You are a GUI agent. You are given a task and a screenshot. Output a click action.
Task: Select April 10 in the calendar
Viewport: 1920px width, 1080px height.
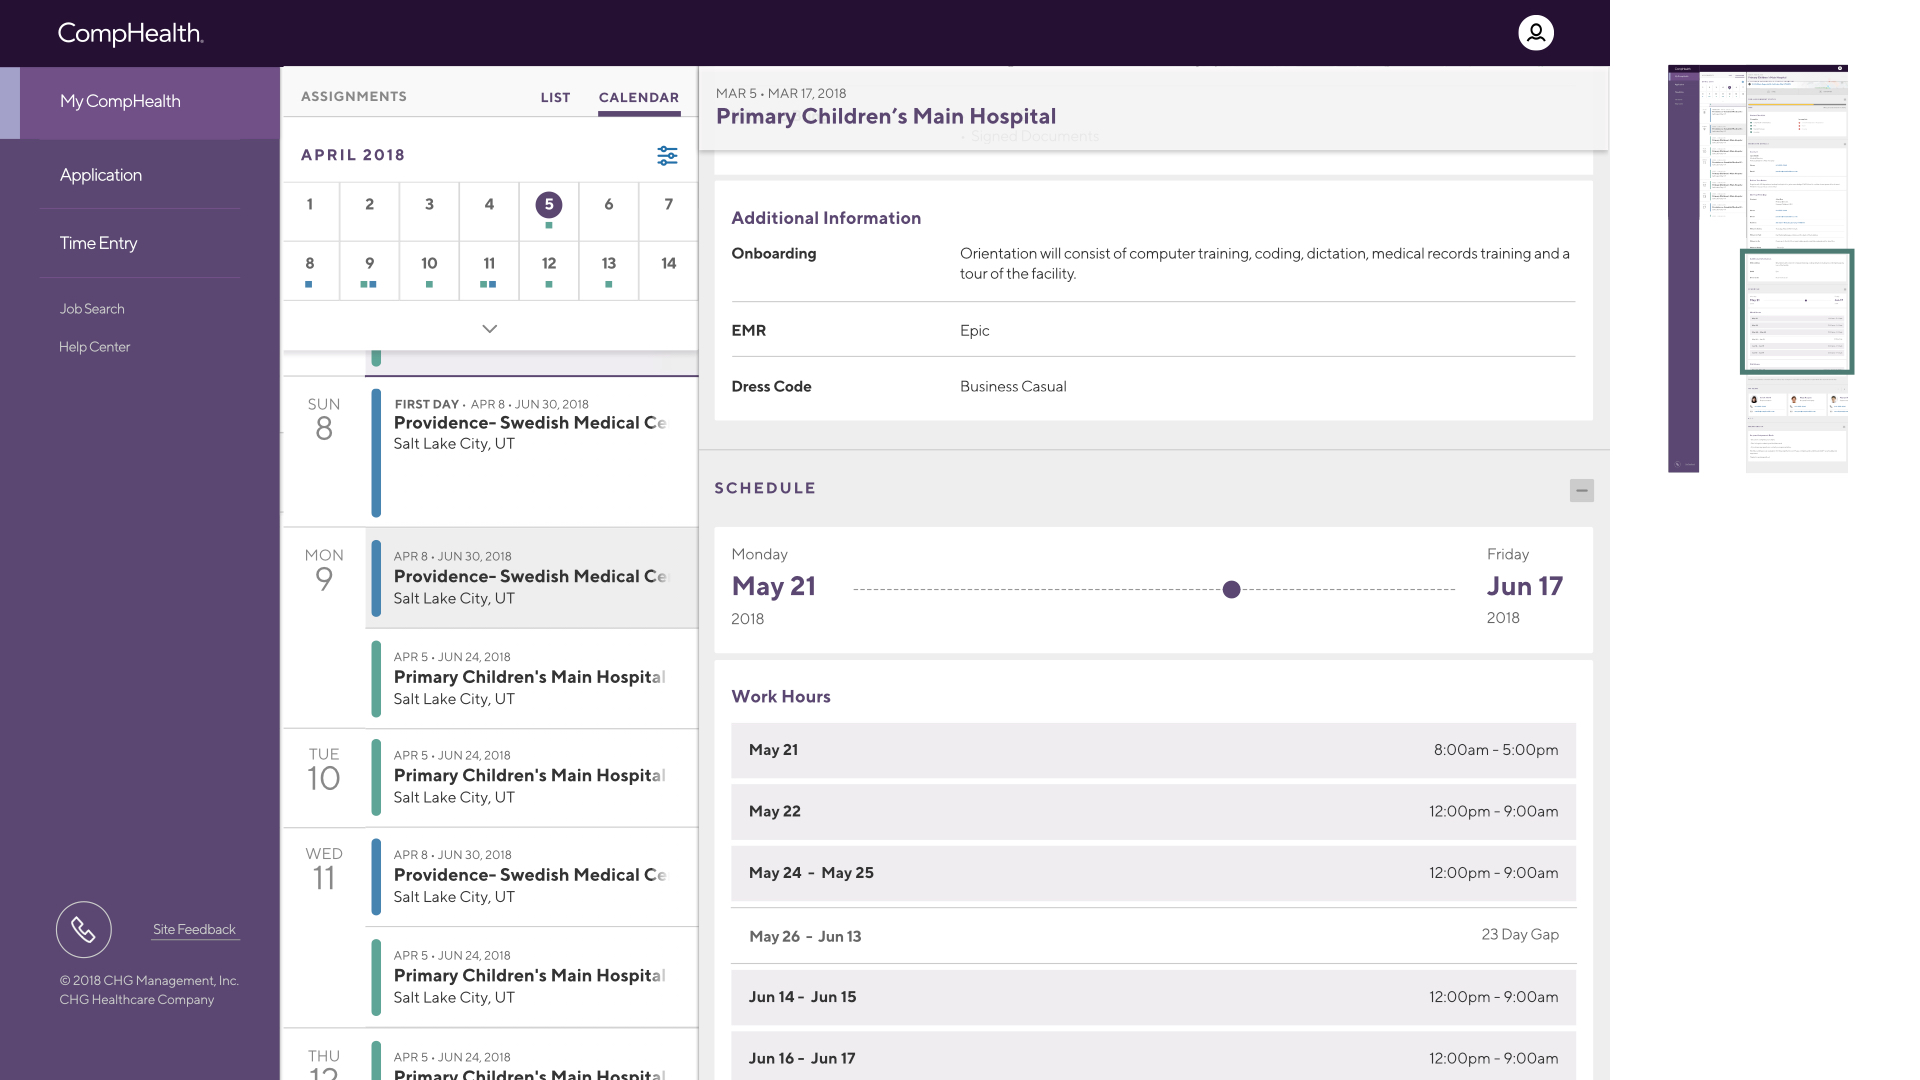[x=430, y=269]
